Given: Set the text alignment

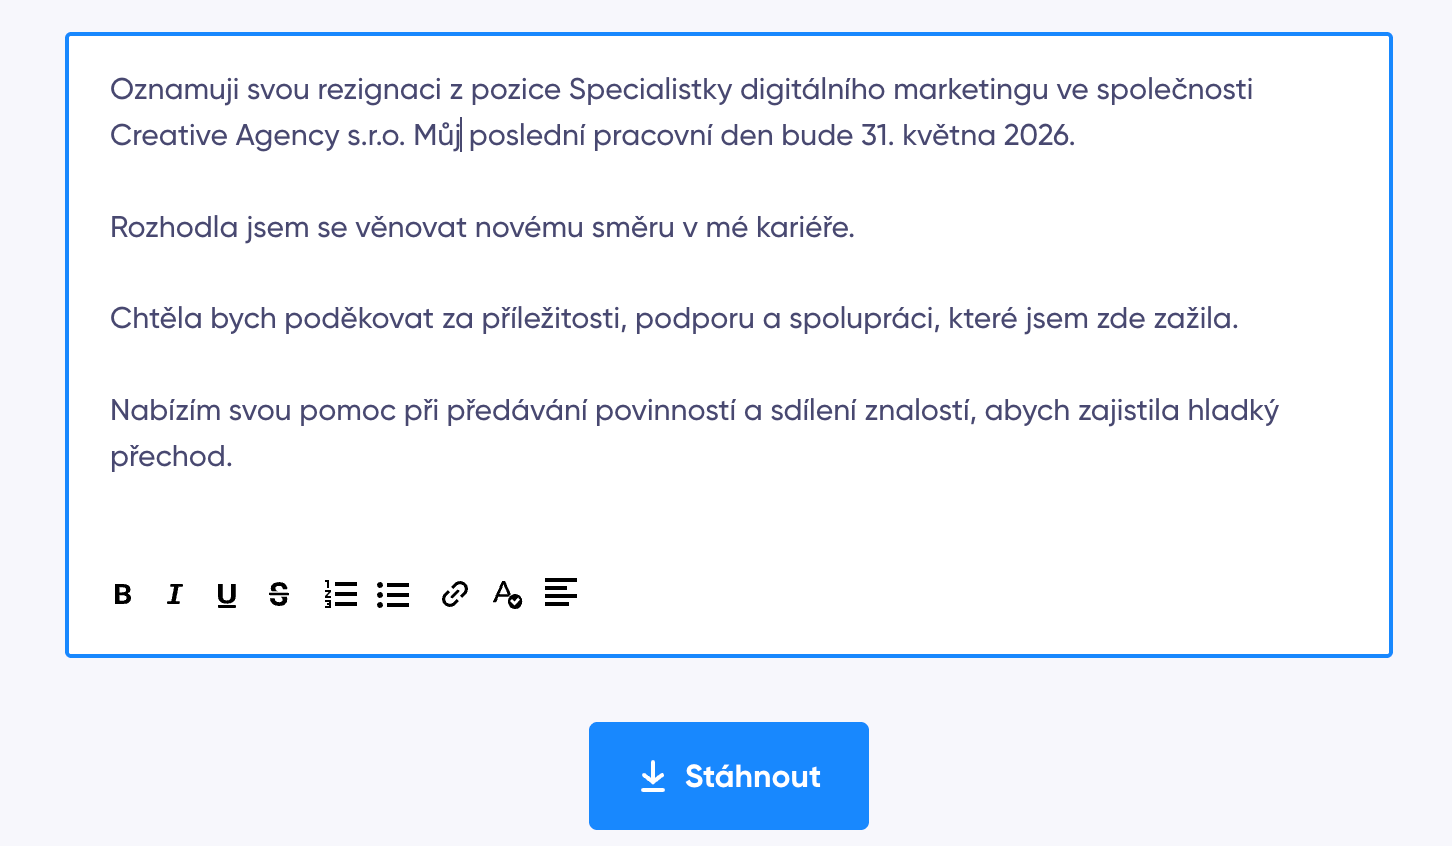Looking at the screenshot, I should click(x=560, y=594).
